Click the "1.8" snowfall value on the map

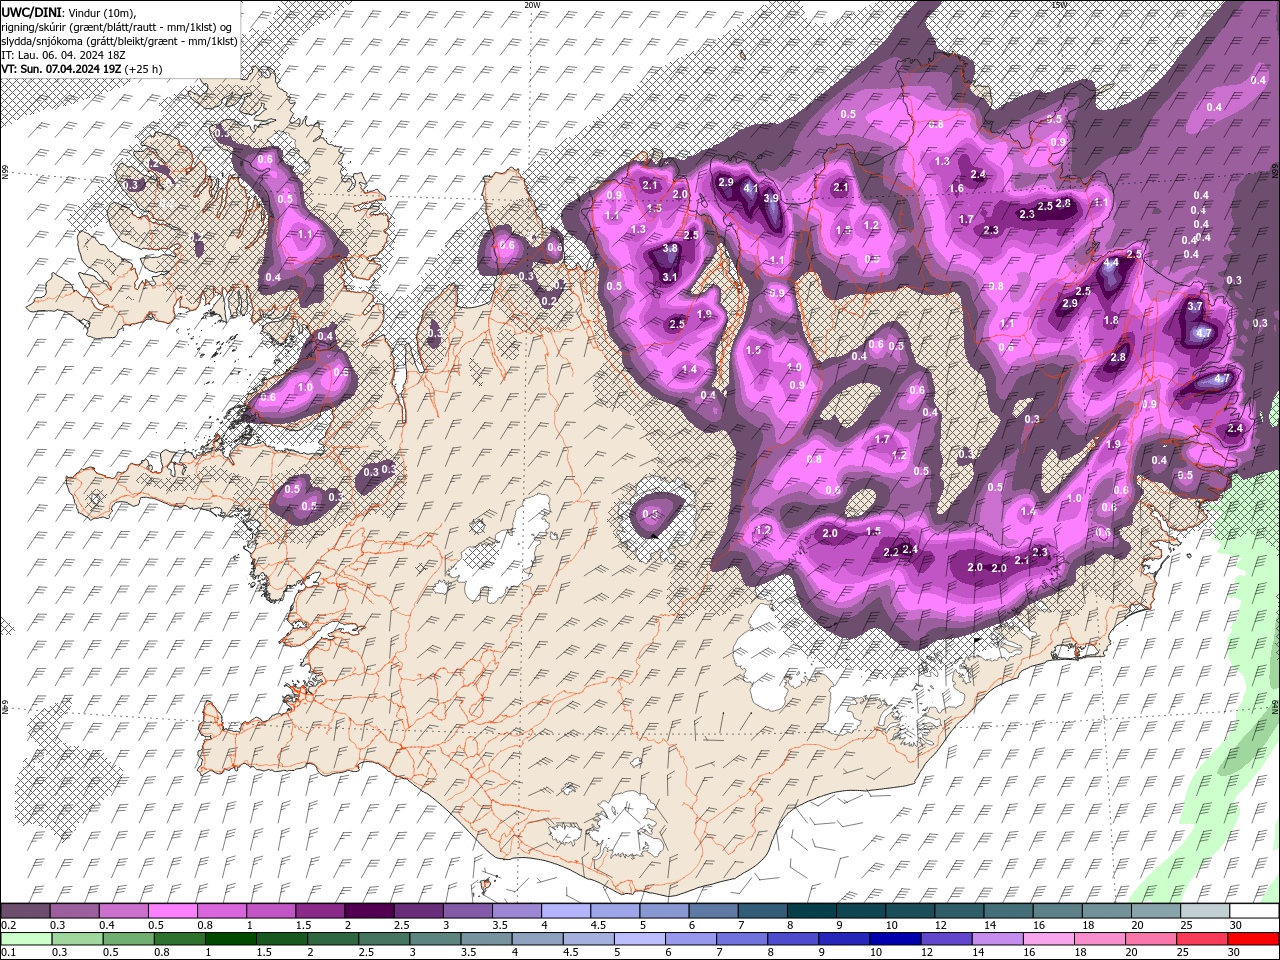1111,320
